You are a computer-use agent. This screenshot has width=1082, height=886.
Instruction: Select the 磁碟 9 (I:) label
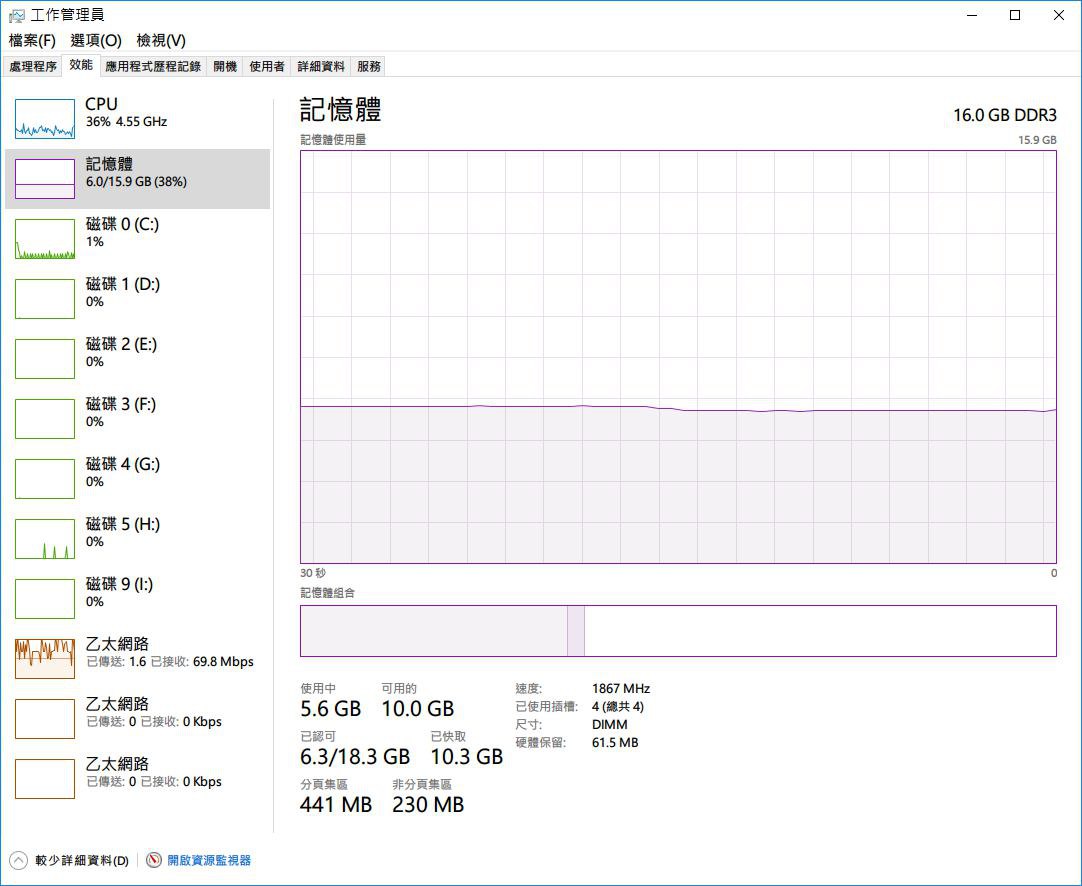click(x=119, y=584)
